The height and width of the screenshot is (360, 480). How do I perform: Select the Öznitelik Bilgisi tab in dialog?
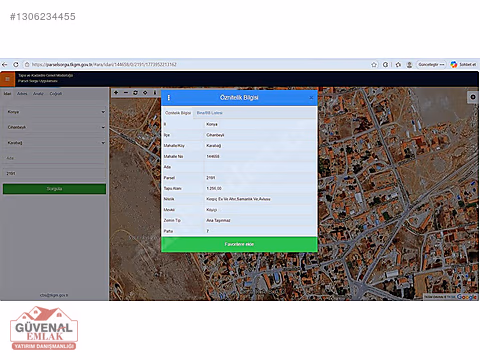[x=178, y=113]
